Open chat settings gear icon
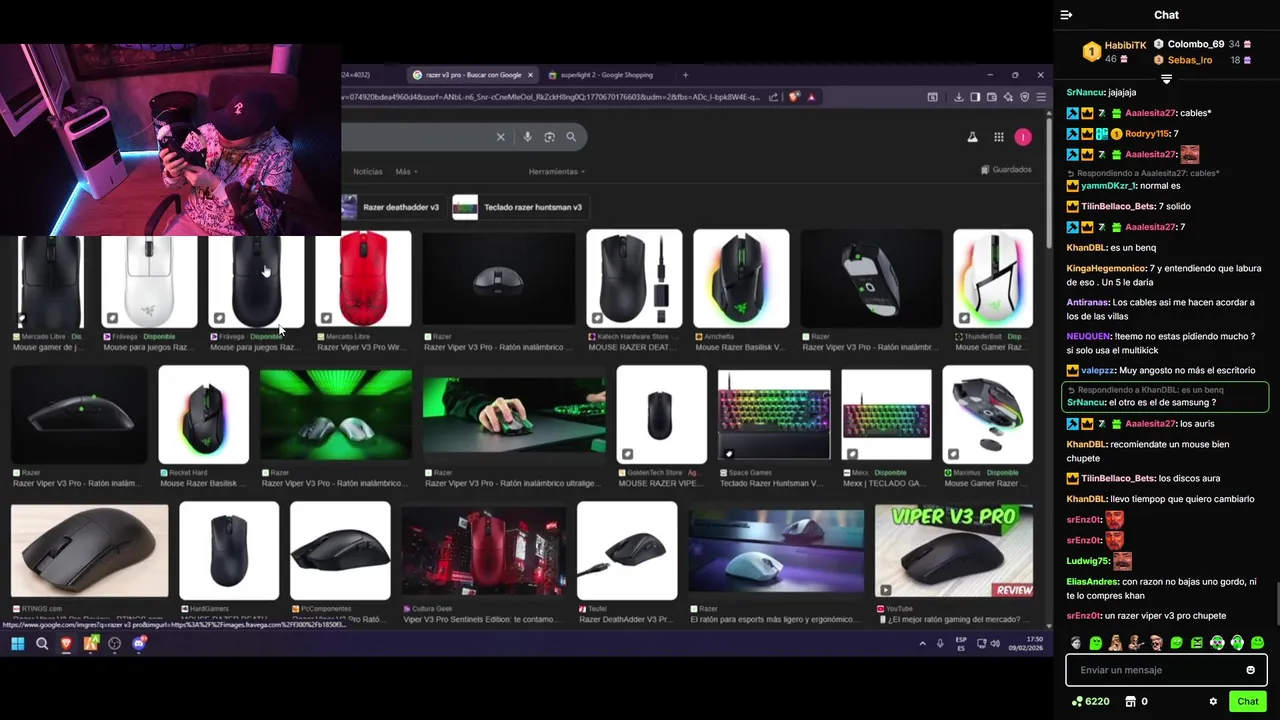Viewport: 1280px width, 720px height. 1213,702
